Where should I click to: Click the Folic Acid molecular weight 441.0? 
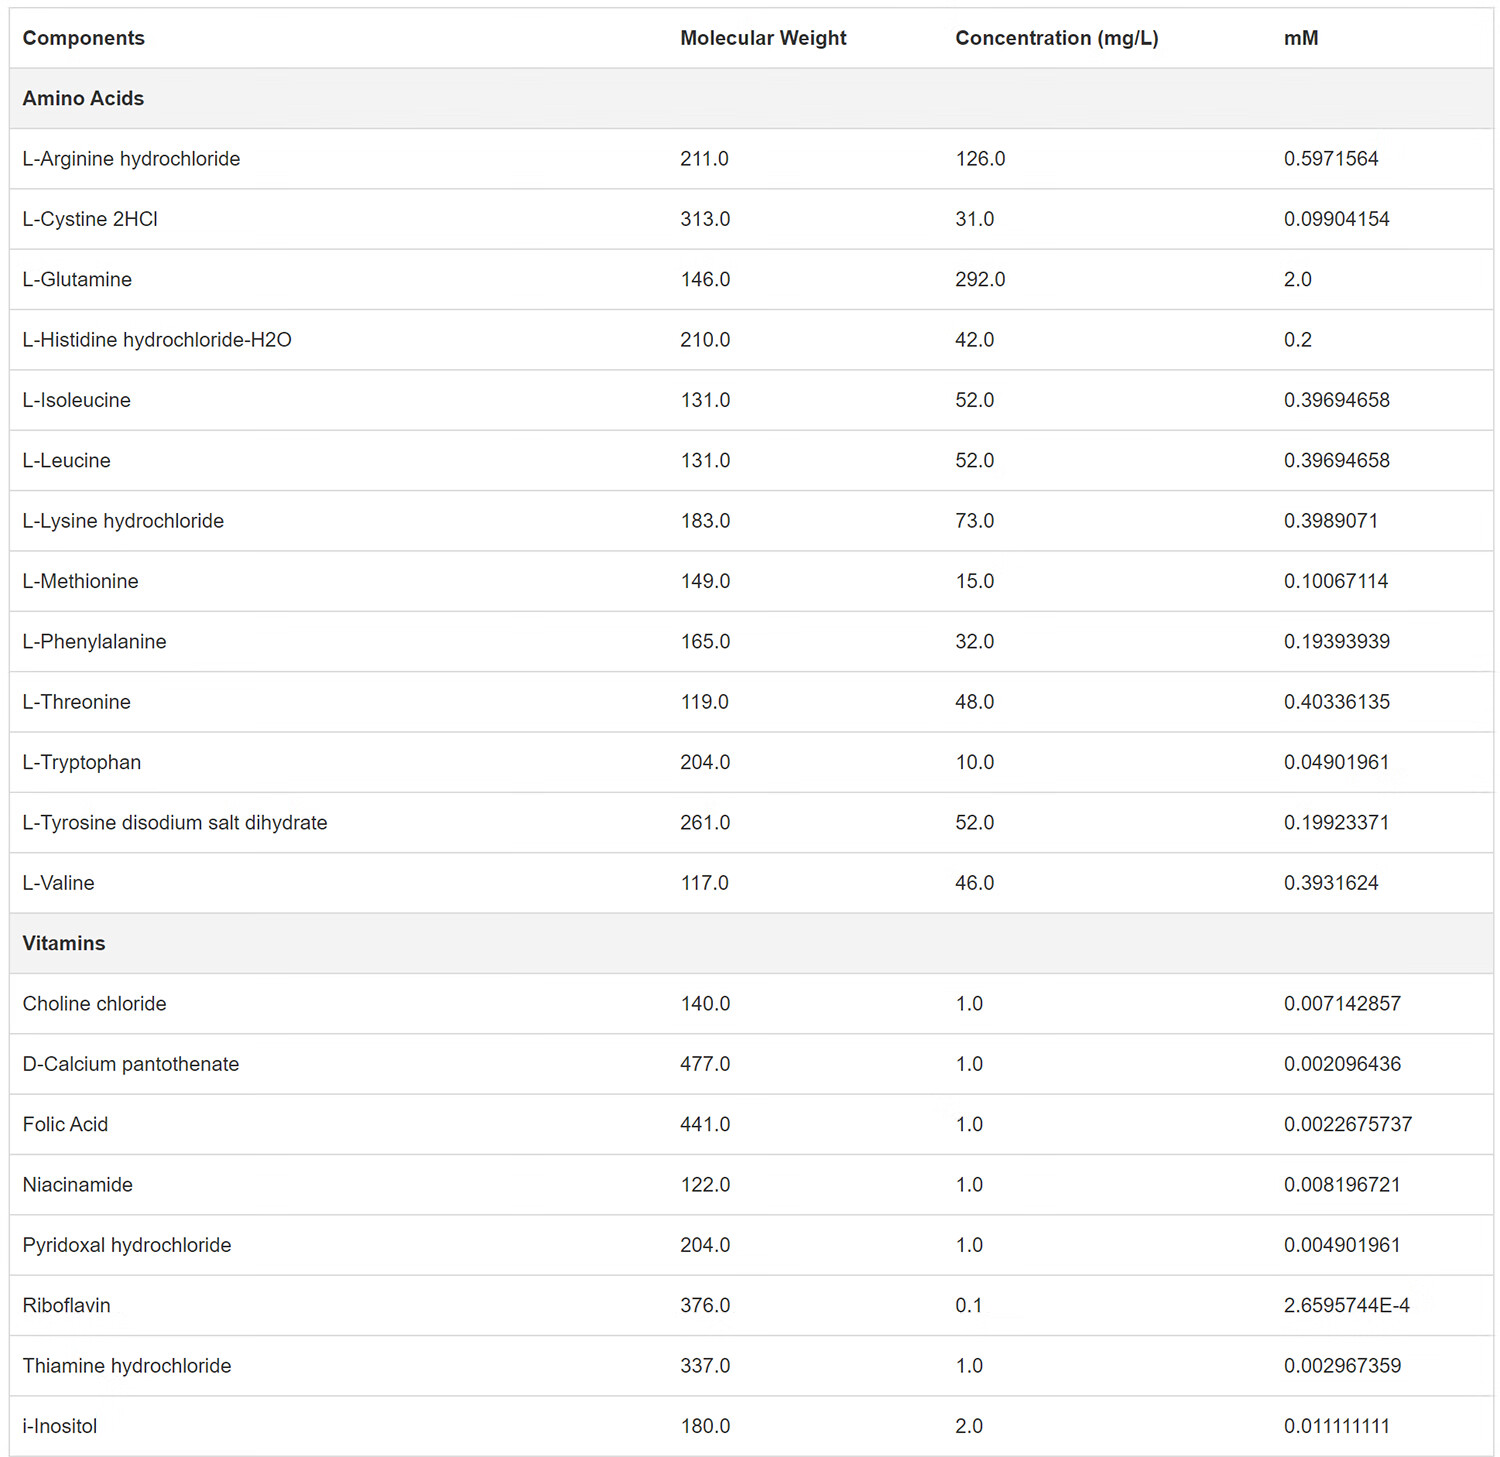[705, 1124]
